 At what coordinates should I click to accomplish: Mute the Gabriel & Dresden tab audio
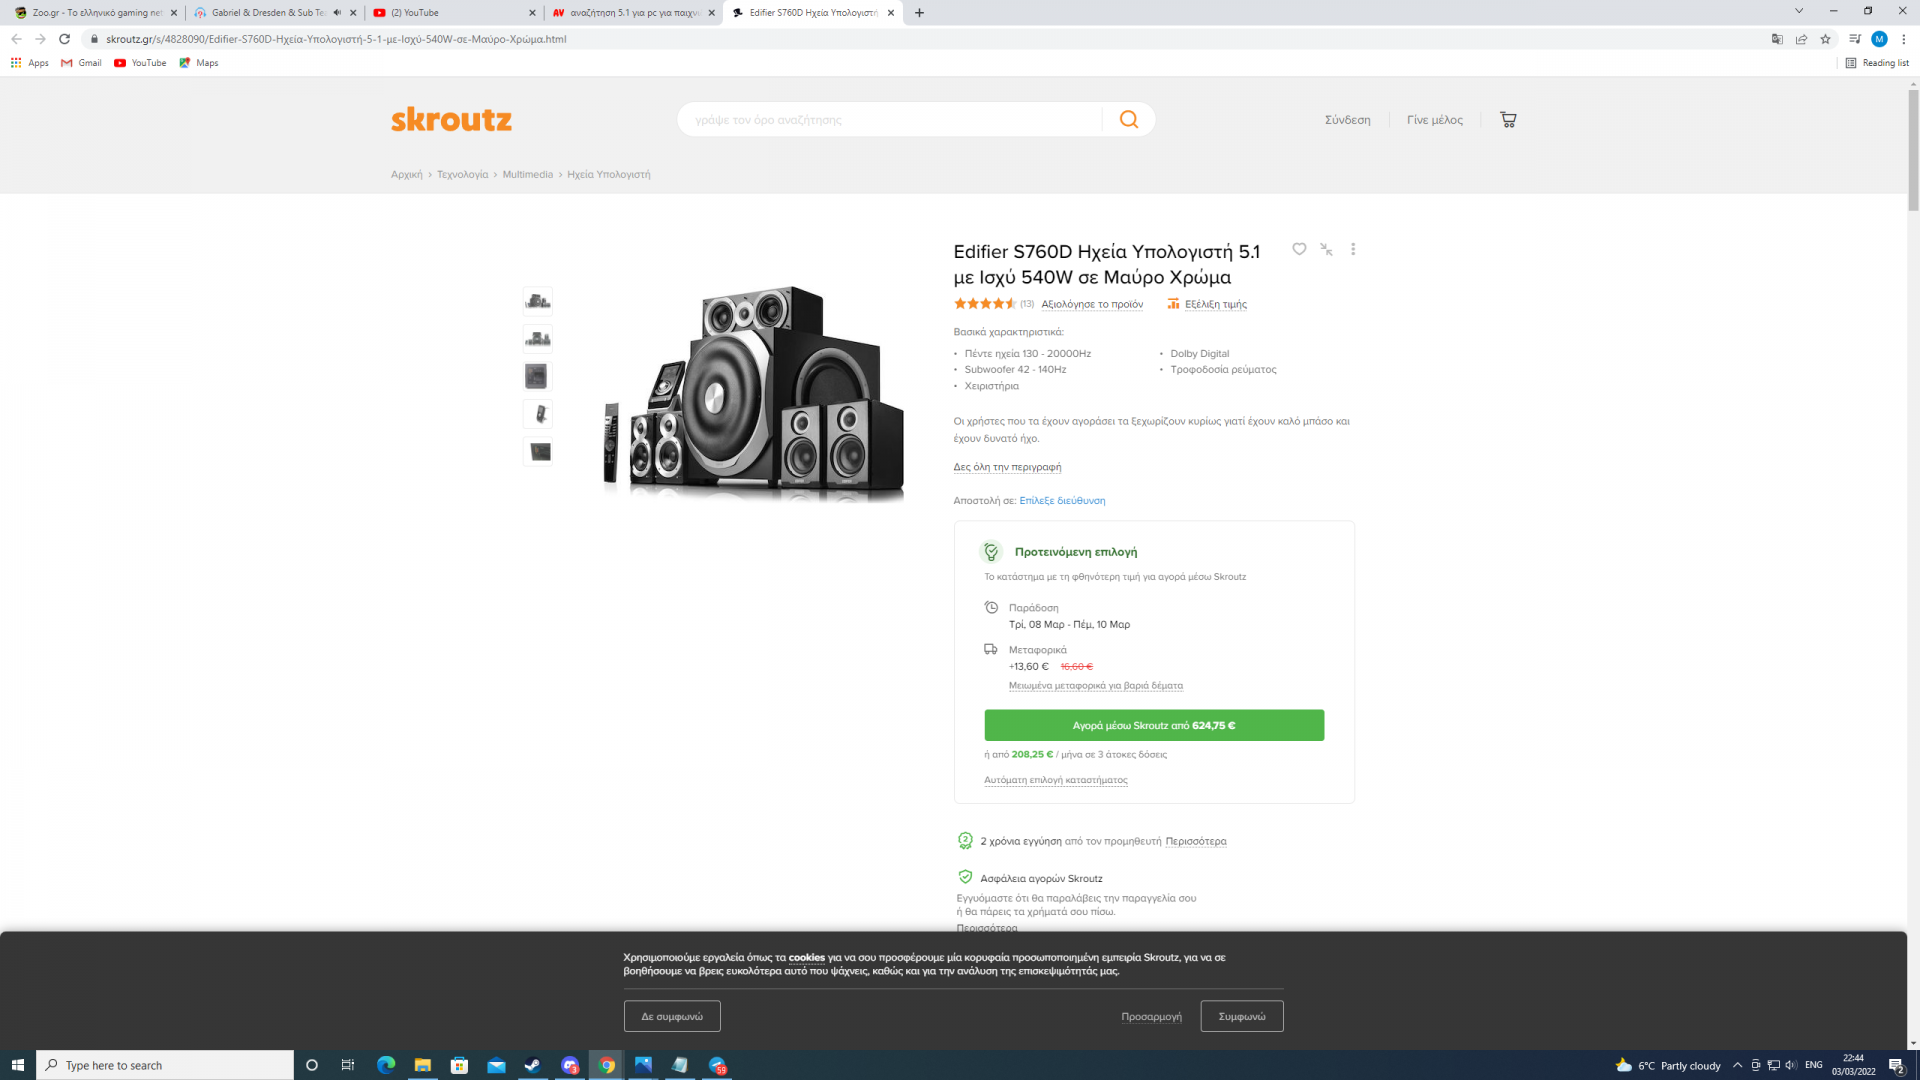pyautogui.click(x=337, y=13)
